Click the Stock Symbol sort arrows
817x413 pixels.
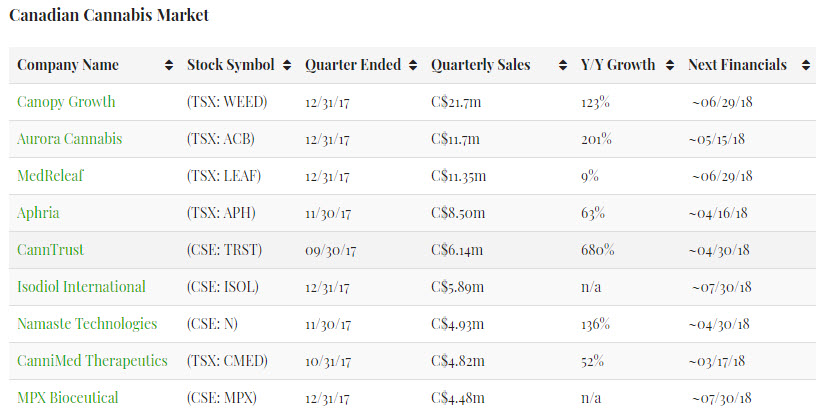[x=287, y=66]
